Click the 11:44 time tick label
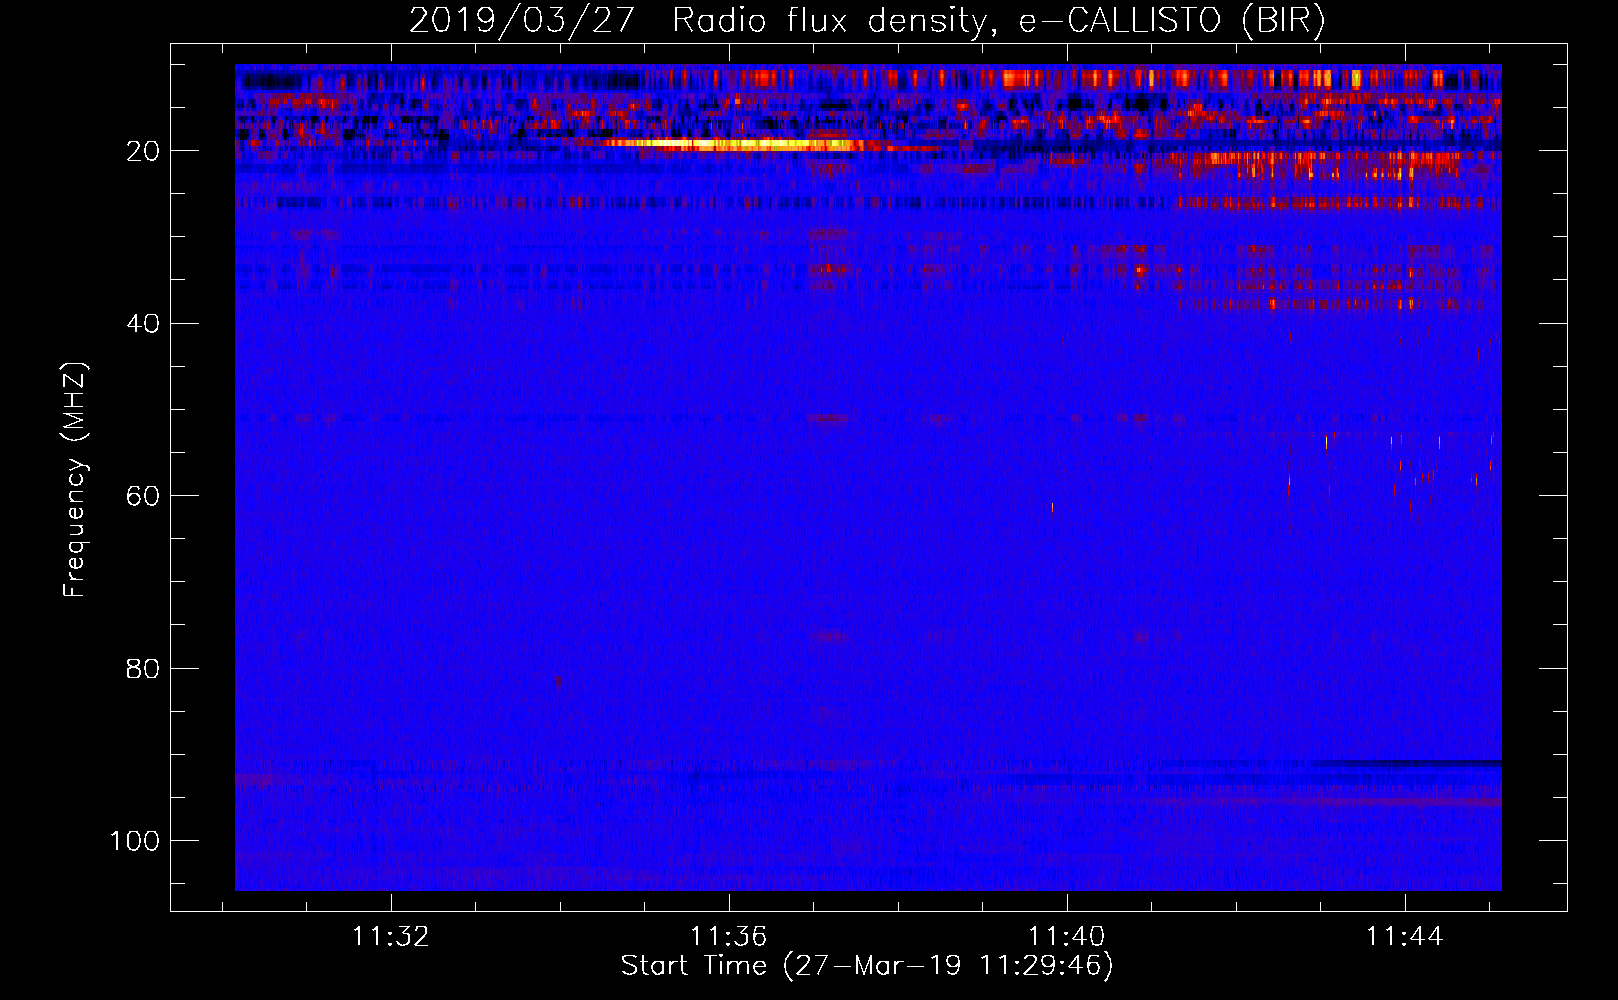1618x1000 pixels. [1405, 936]
